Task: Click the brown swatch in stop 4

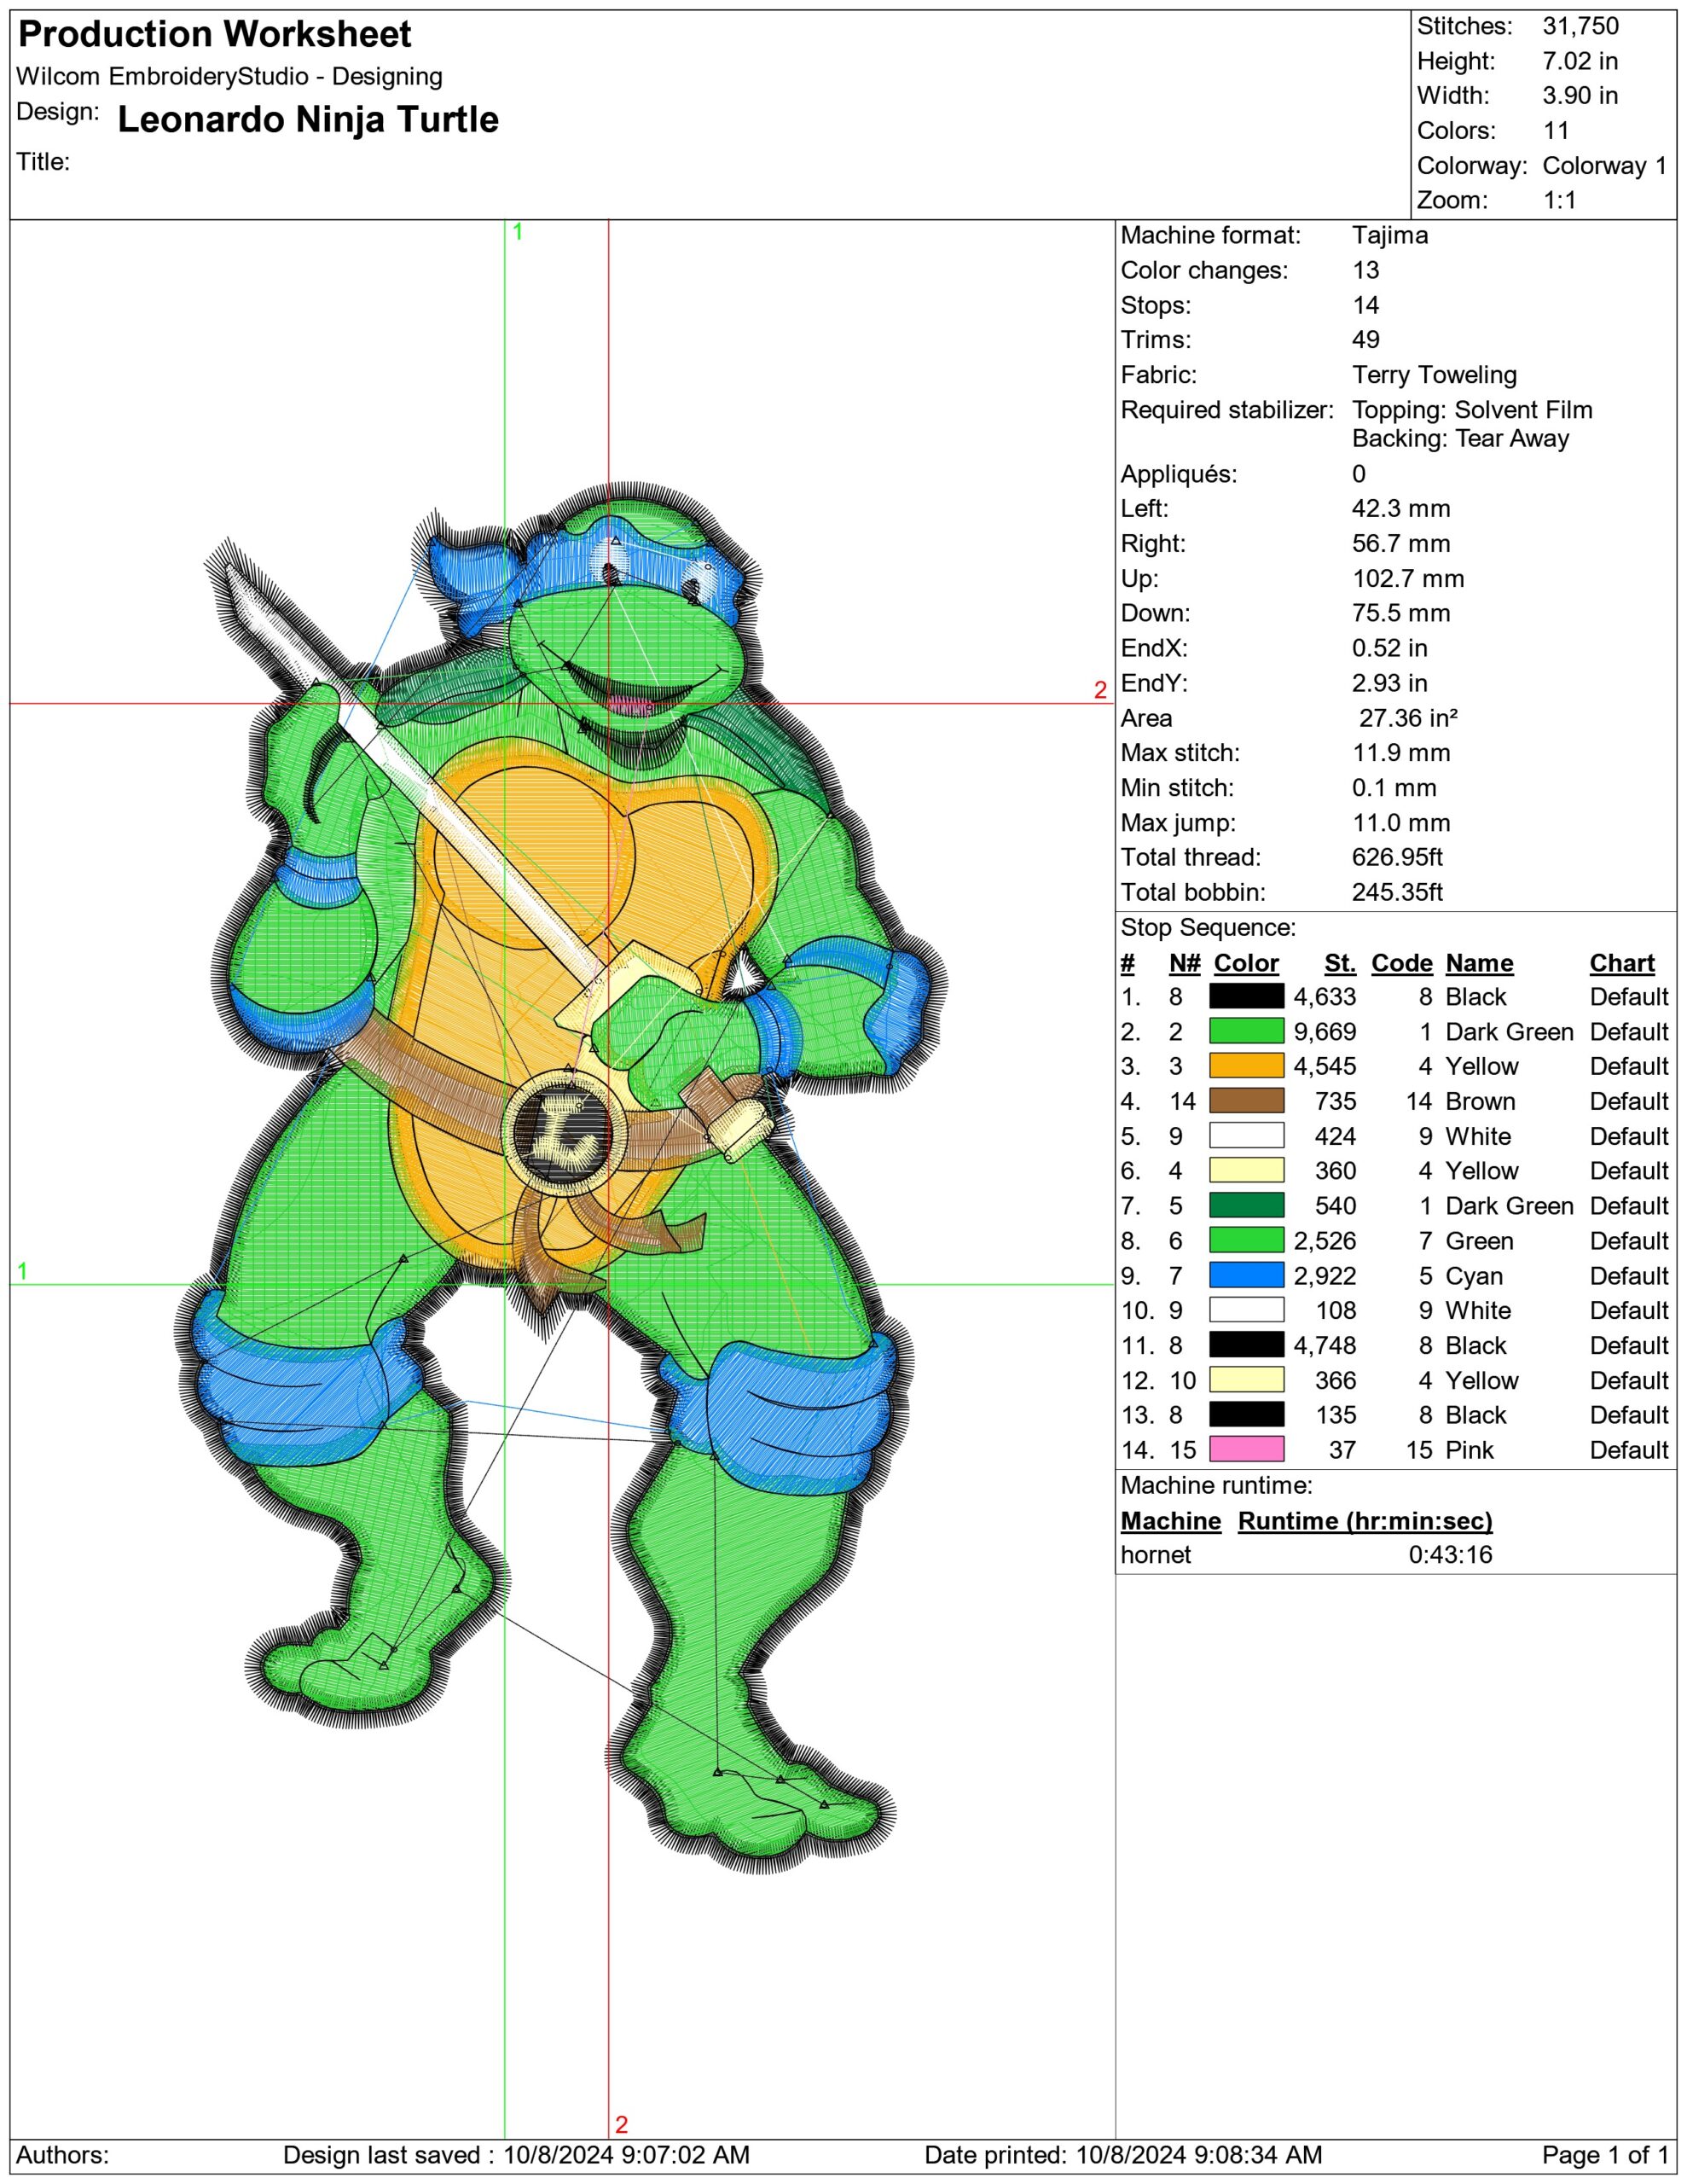Action: [x=1246, y=1101]
